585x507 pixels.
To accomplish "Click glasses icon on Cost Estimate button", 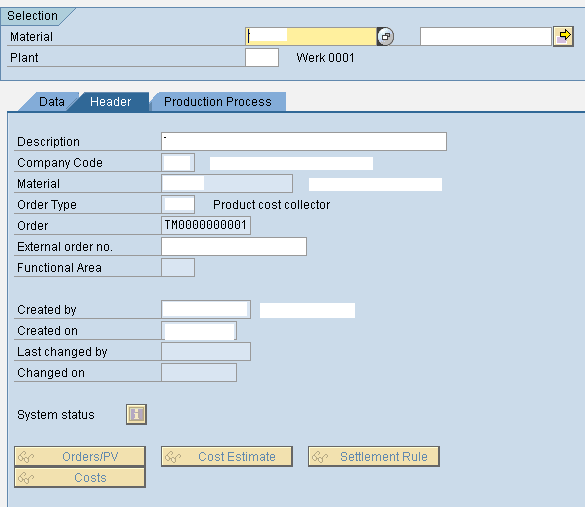I will click(x=173, y=457).
